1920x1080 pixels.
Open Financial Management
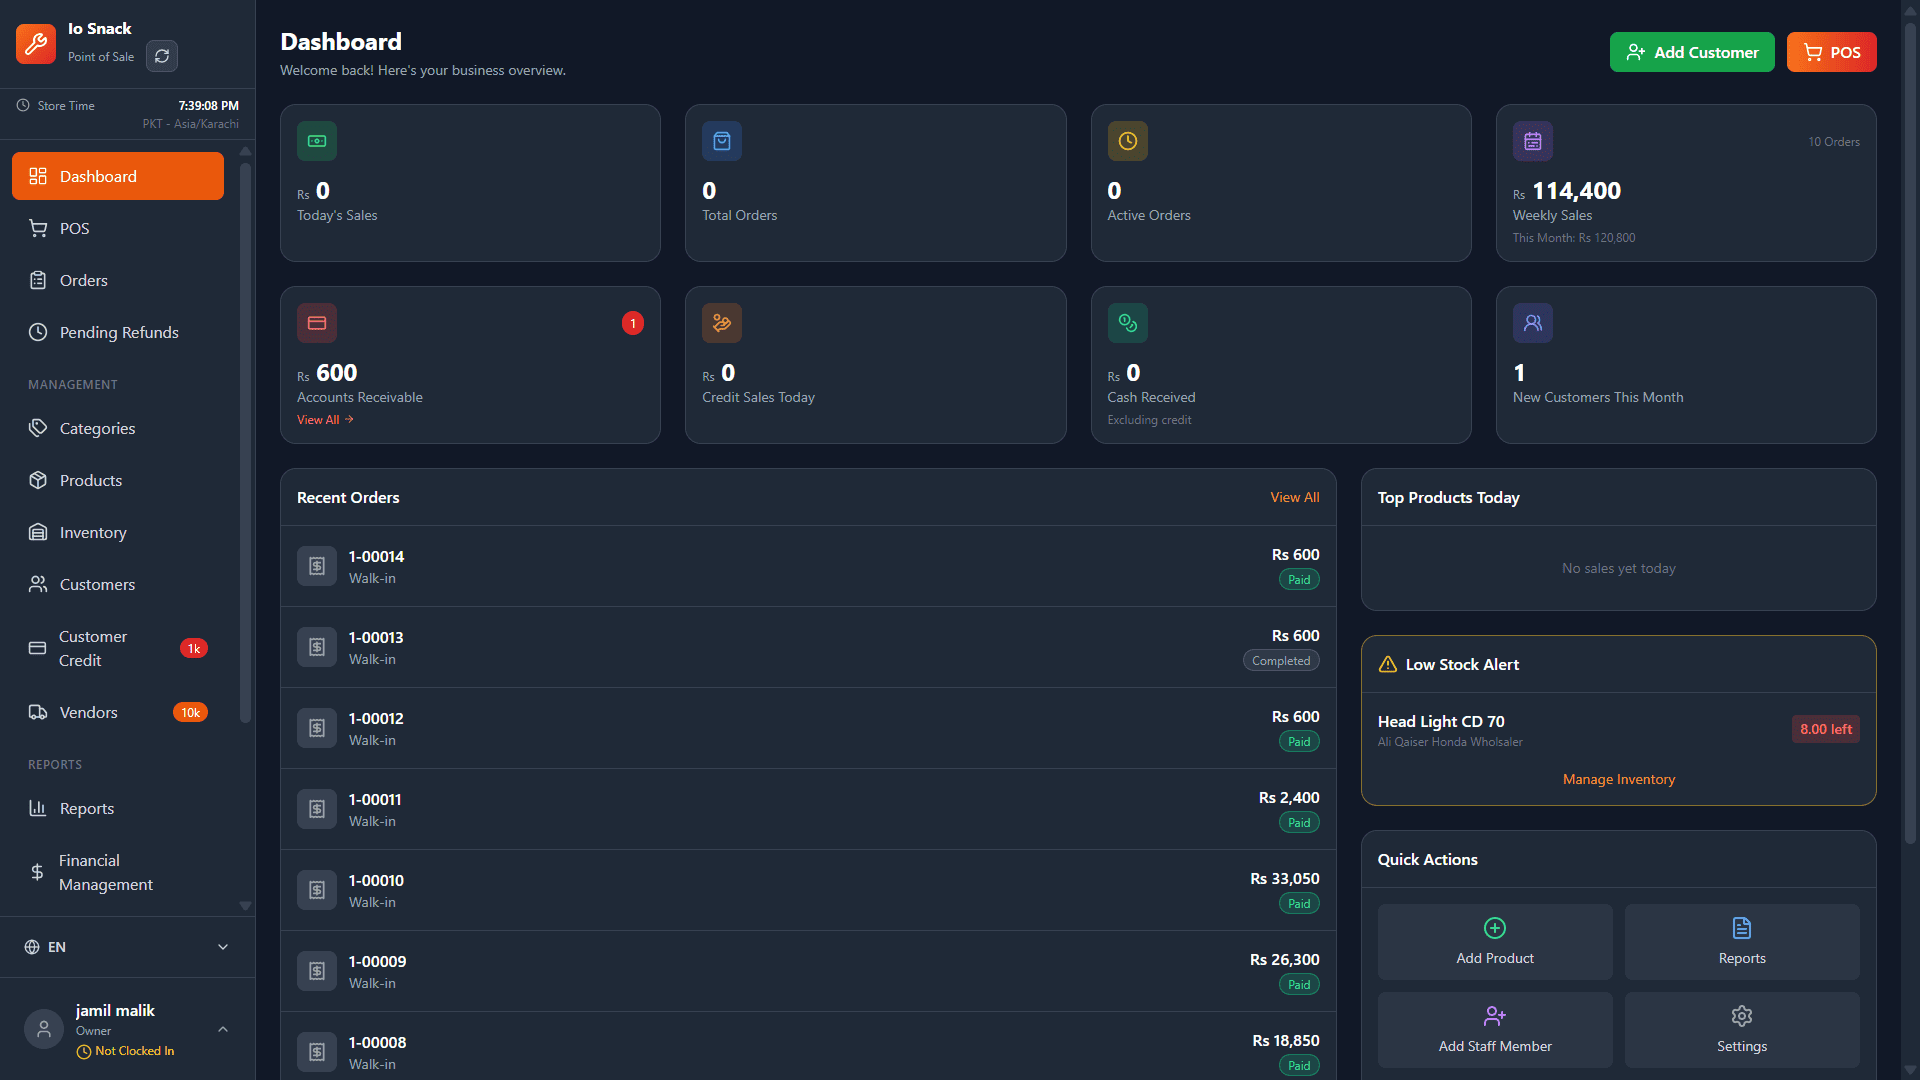pos(105,872)
